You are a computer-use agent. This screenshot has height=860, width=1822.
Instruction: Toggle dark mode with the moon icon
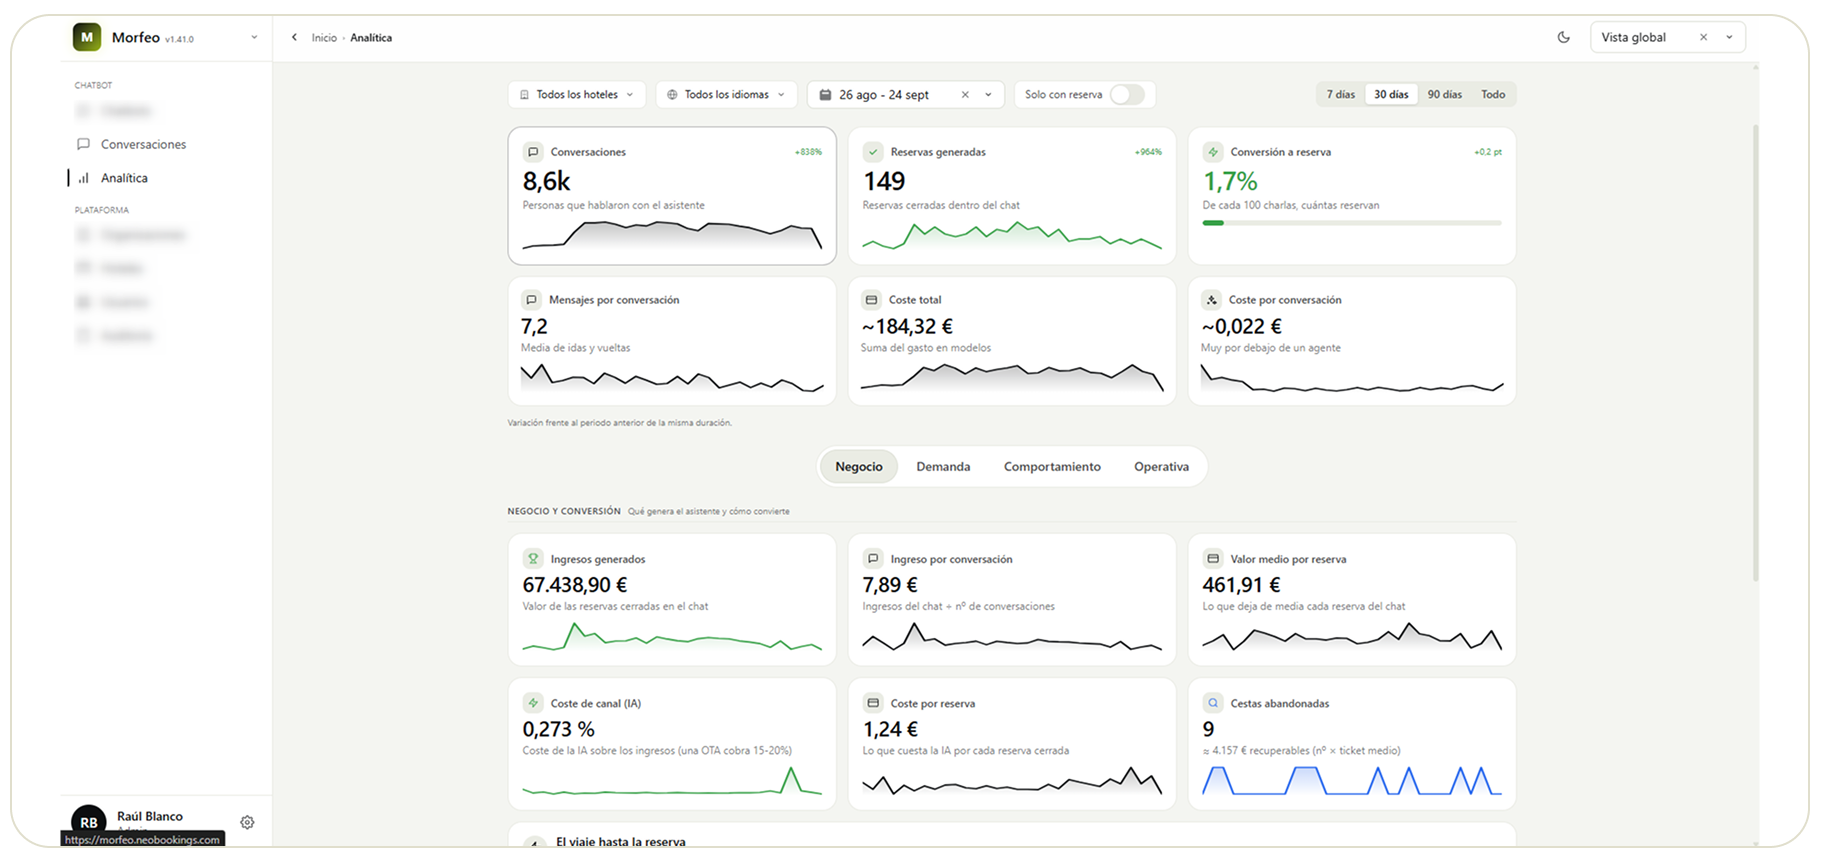1563,37
